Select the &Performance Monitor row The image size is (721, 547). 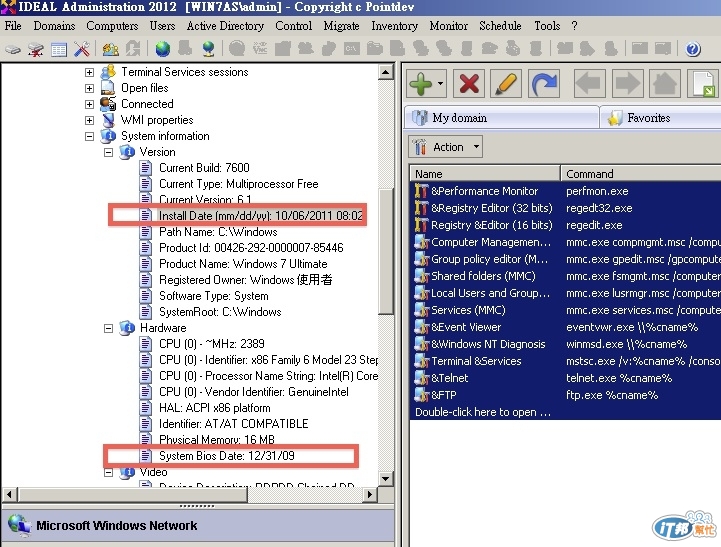pyautogui.click(x=565, y=191)
